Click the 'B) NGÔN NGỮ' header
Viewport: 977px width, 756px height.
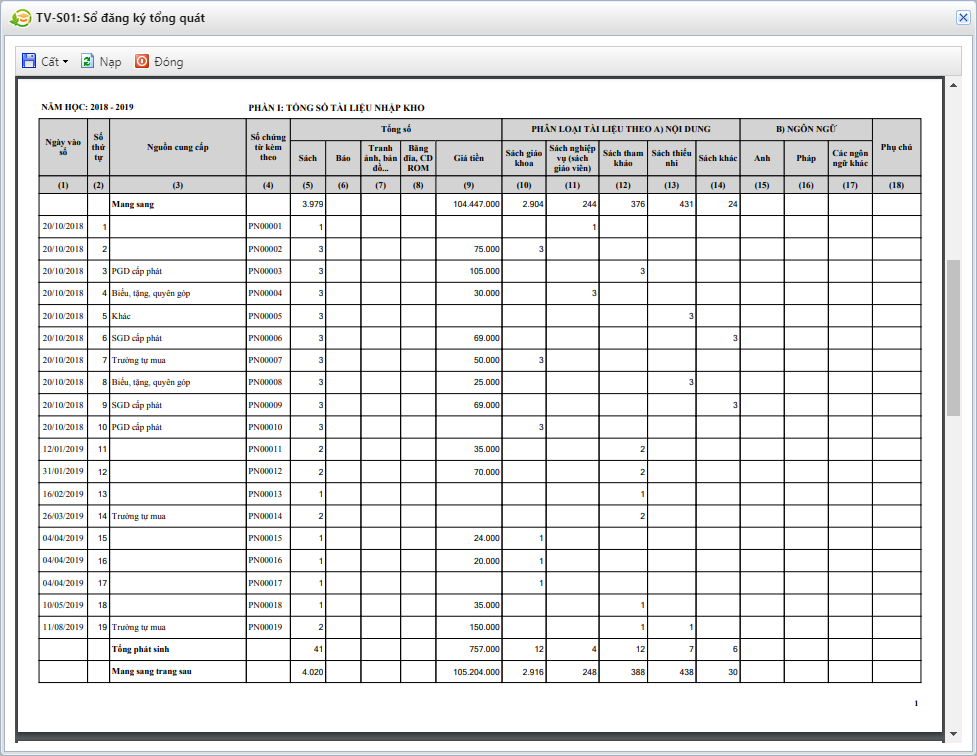click(x=806, y=129)
